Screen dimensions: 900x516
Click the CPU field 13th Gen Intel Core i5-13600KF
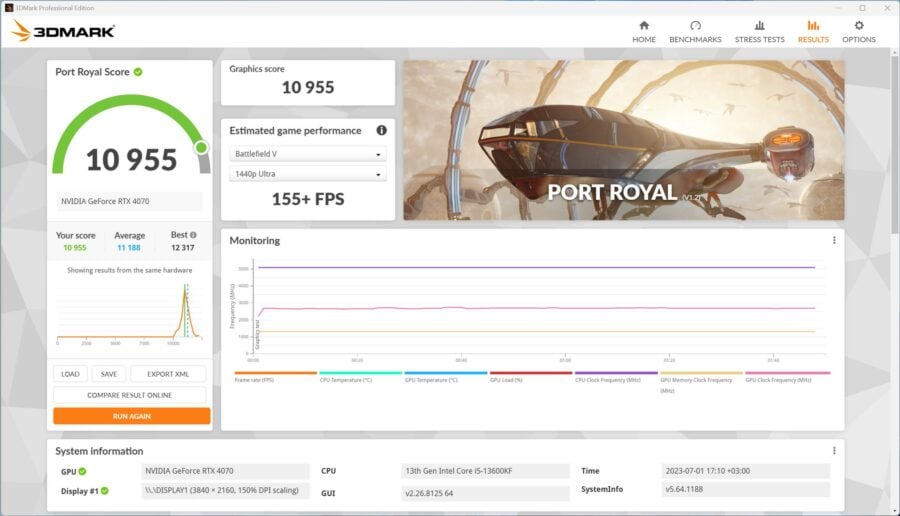pyautogui.click(x=485, y=471)
